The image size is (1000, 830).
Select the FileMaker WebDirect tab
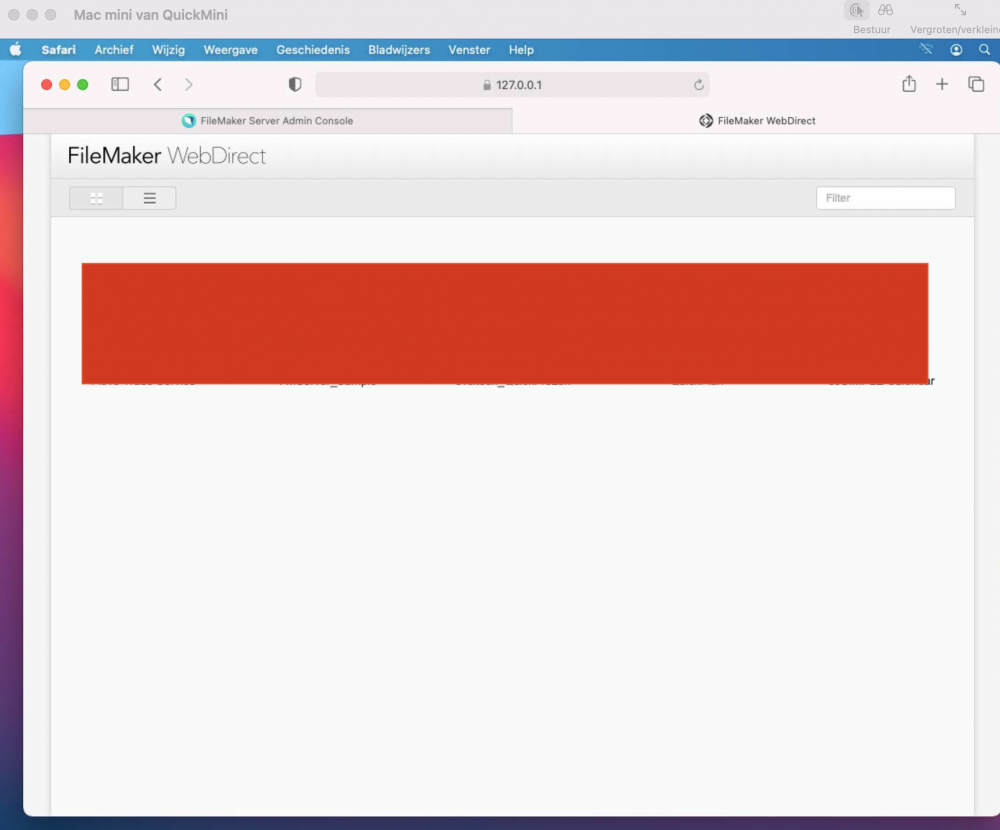(x=757, y=121)
